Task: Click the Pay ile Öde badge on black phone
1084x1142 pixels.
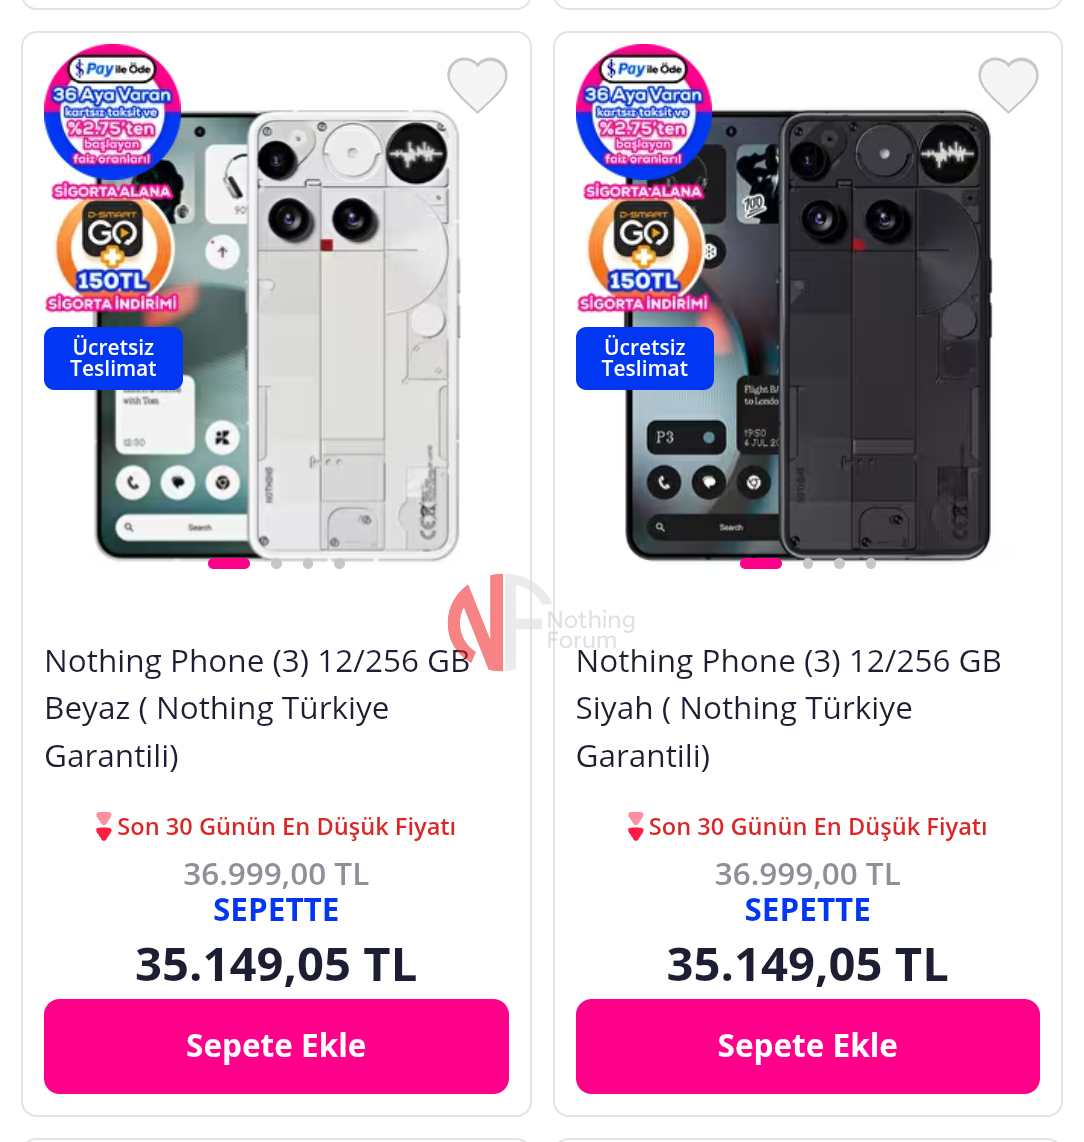Action: coord(644,111)
